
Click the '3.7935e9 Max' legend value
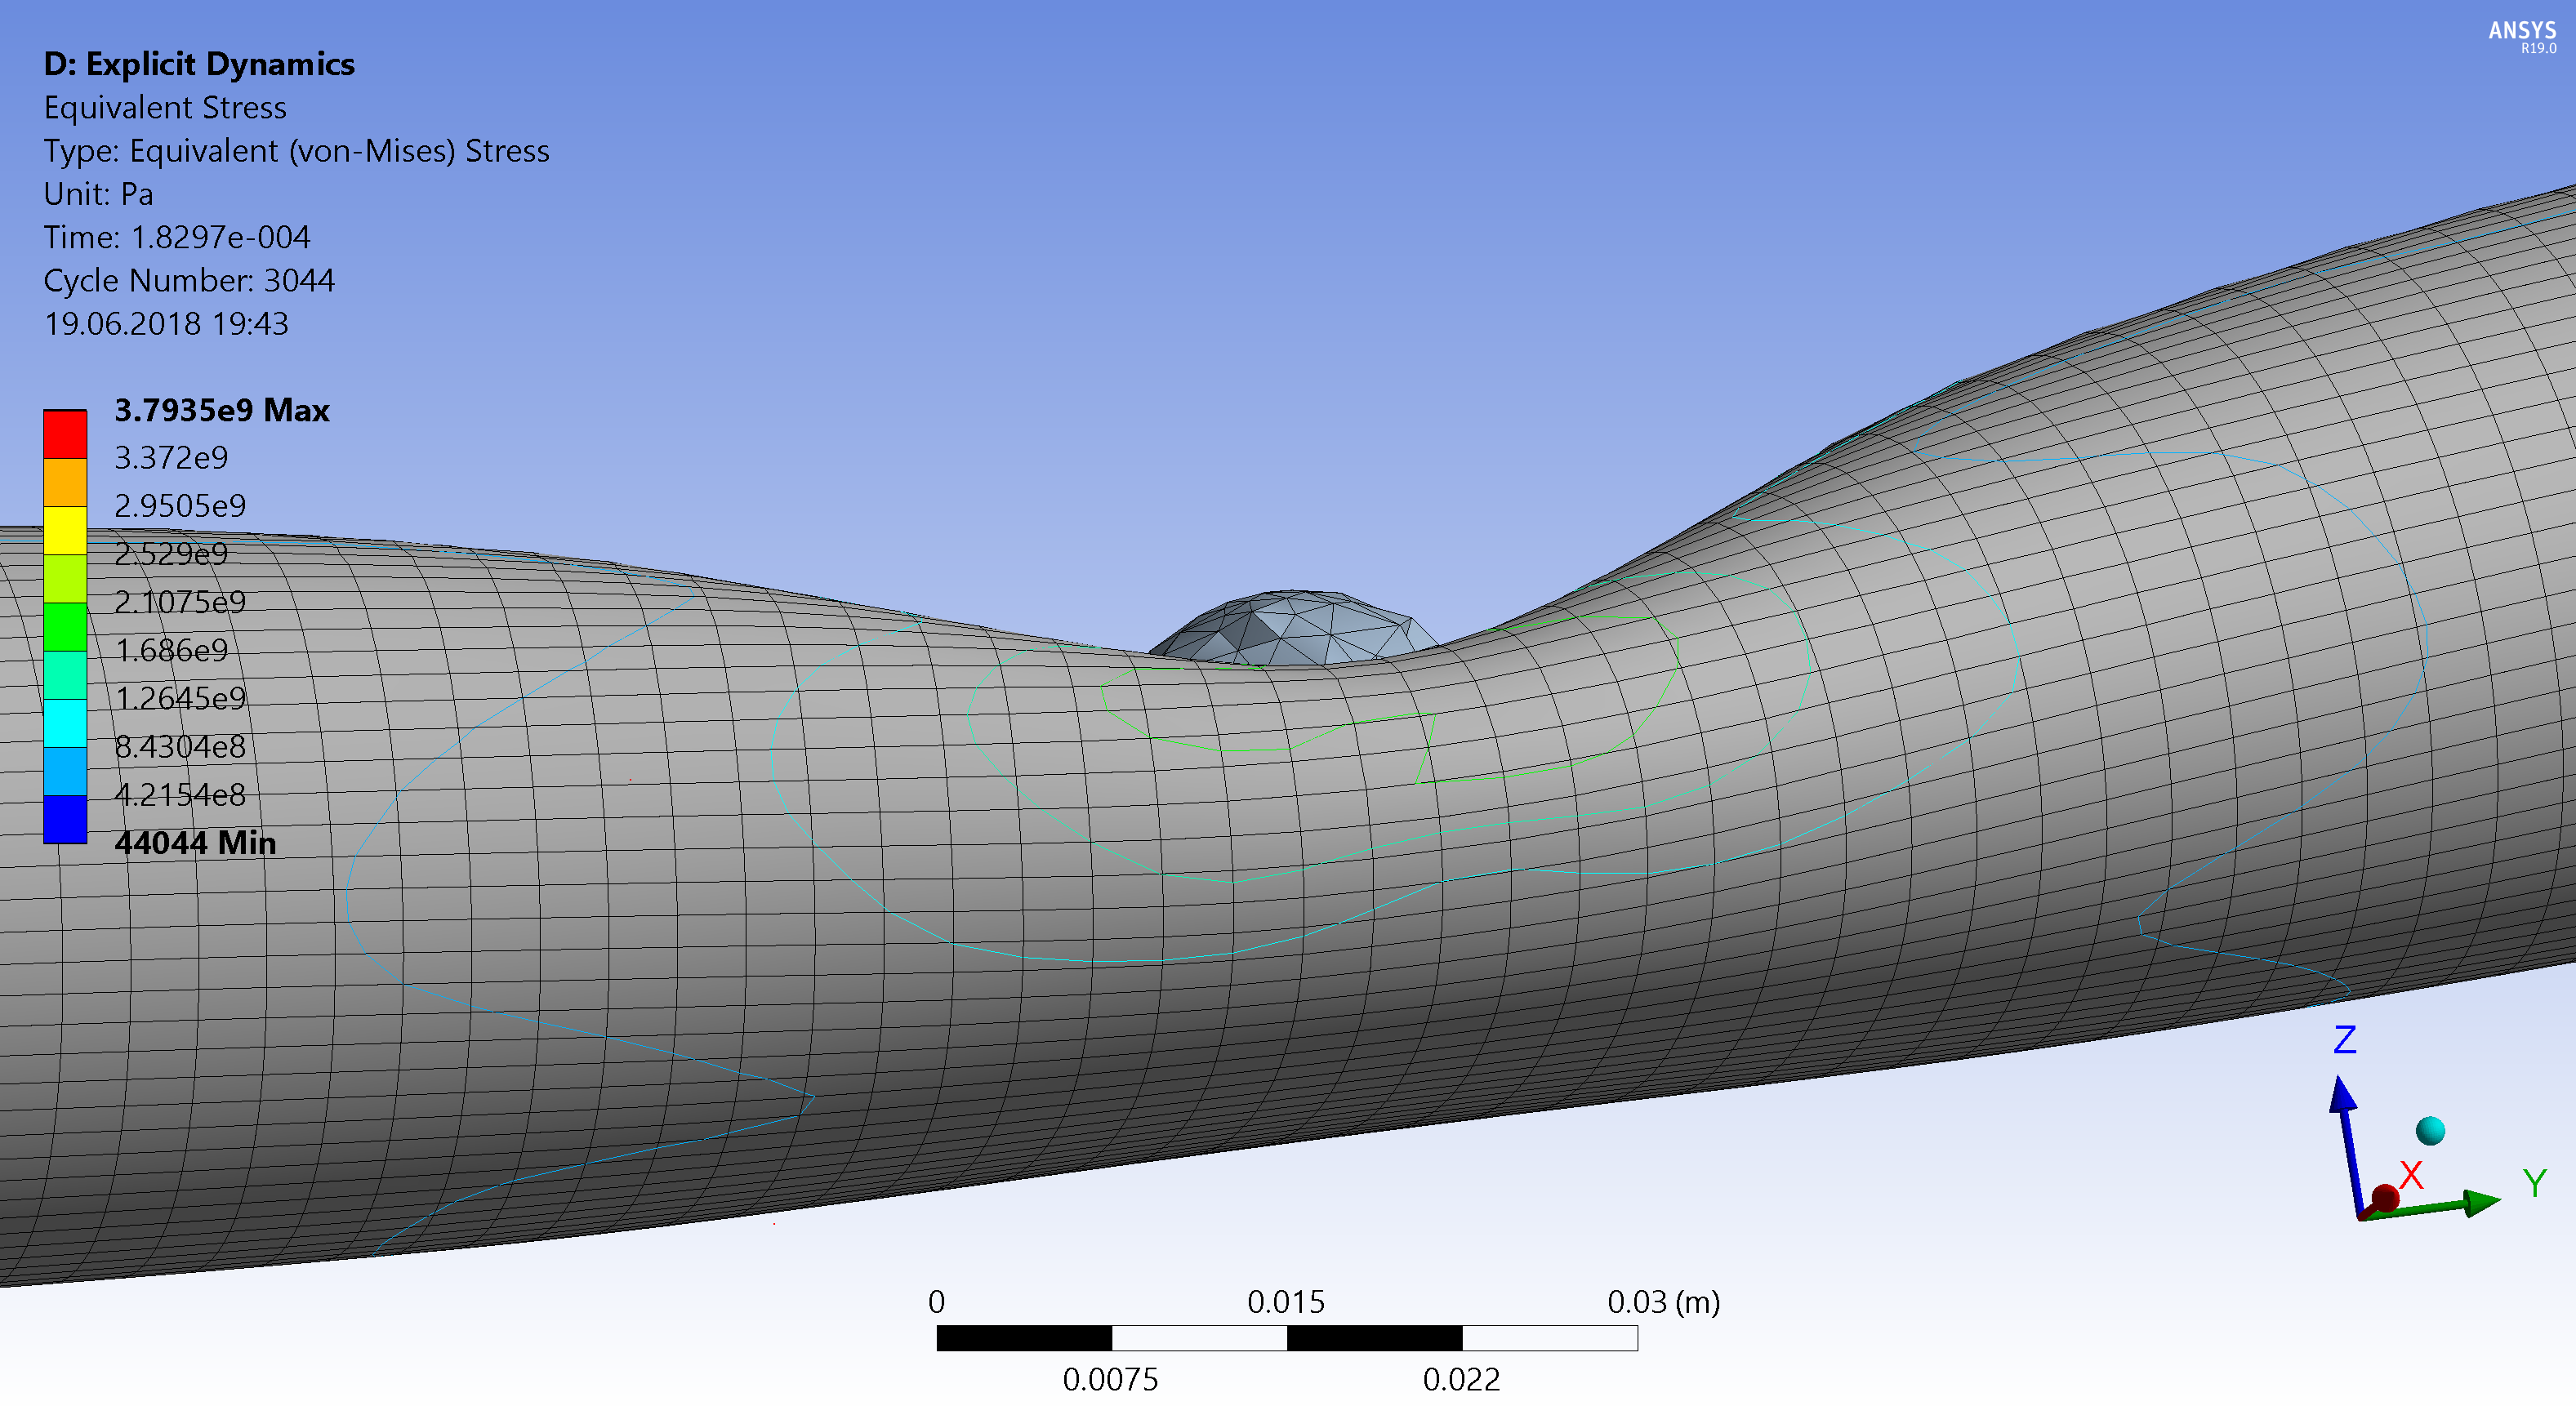click(x=222, y=410)
